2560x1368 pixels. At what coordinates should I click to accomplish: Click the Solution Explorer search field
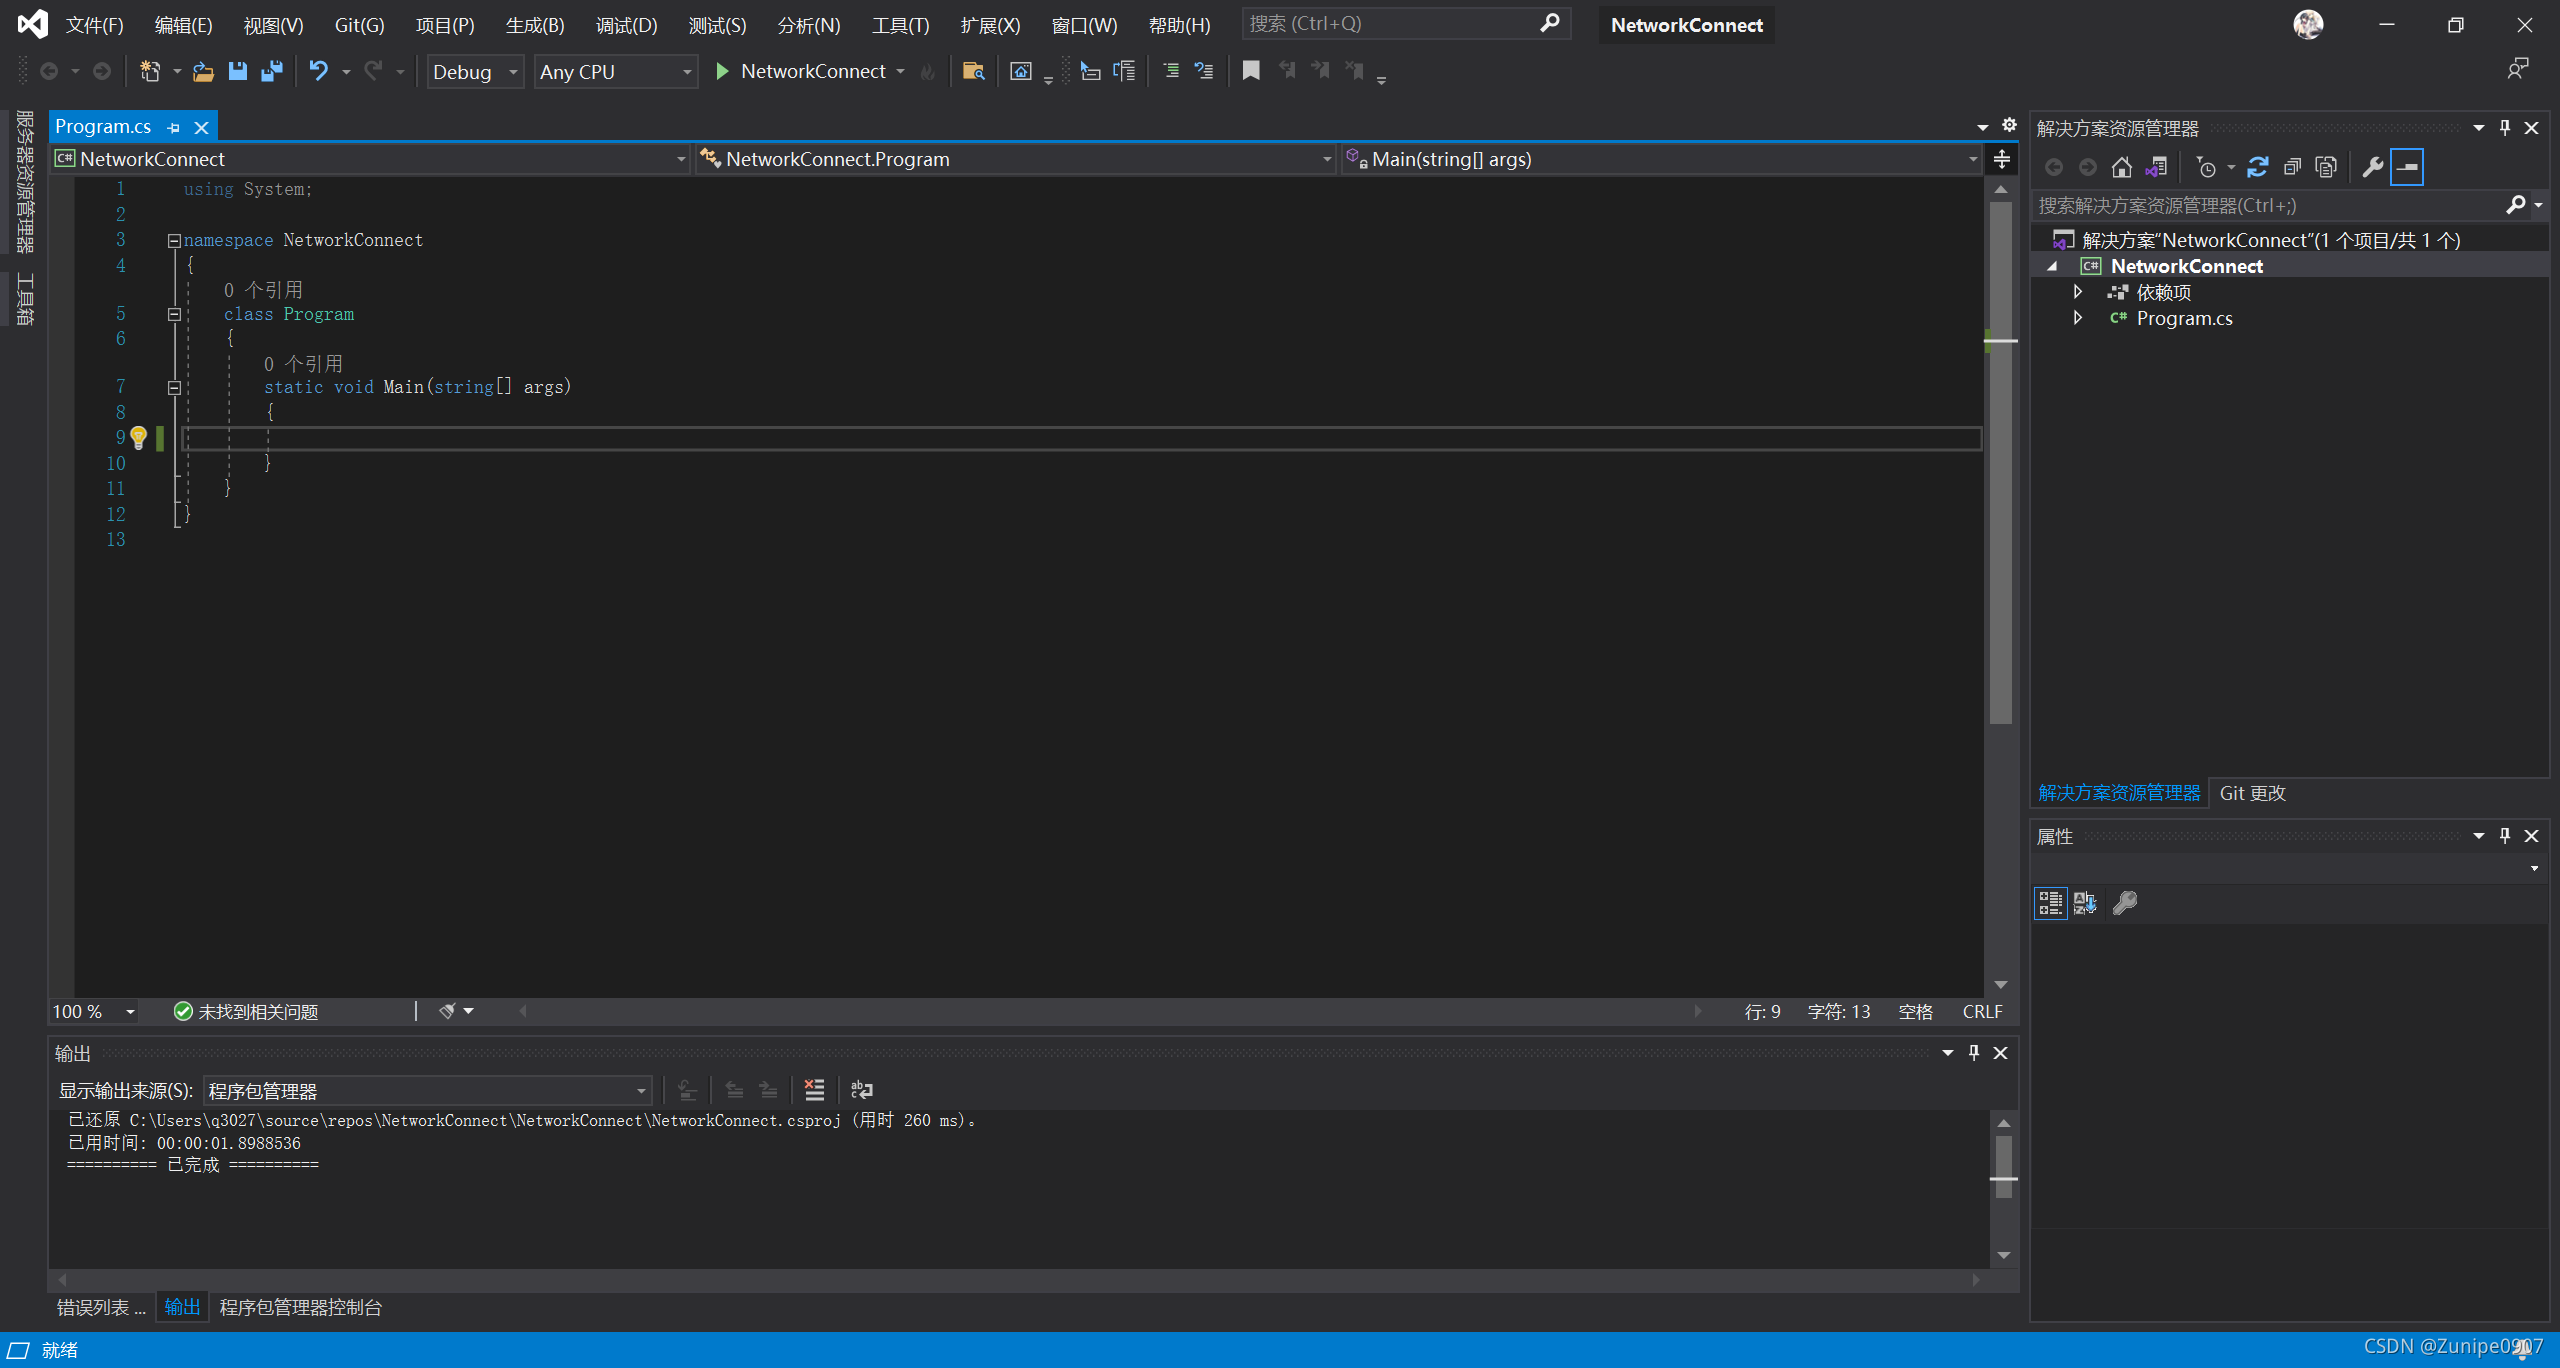[2270, 205]
